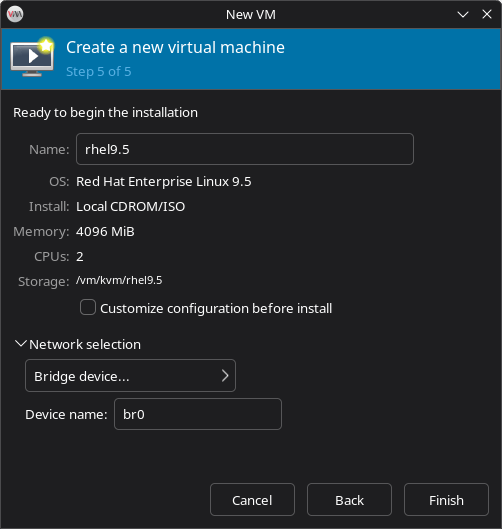The height and width of the screenshot is (529, 502).
Task: Click the OS value Red Hat Enterprise Linux 9.5
Action: pos(164,182)
